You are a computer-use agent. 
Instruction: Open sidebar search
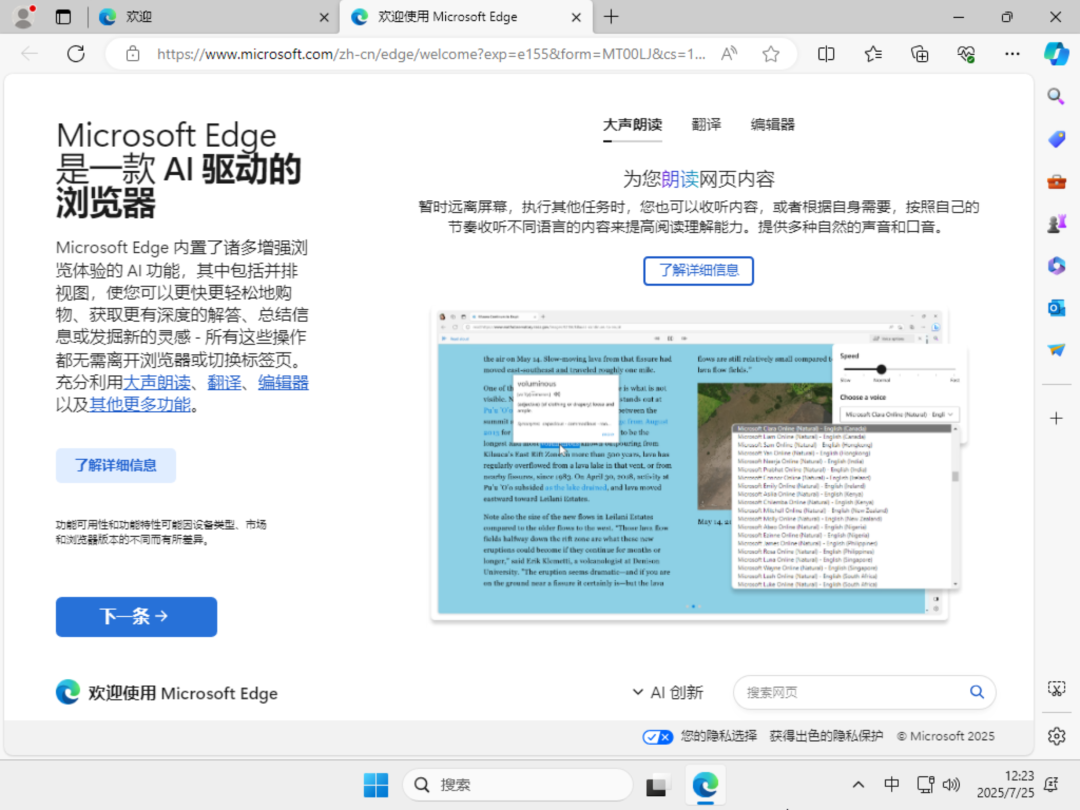pos(1056,96)
